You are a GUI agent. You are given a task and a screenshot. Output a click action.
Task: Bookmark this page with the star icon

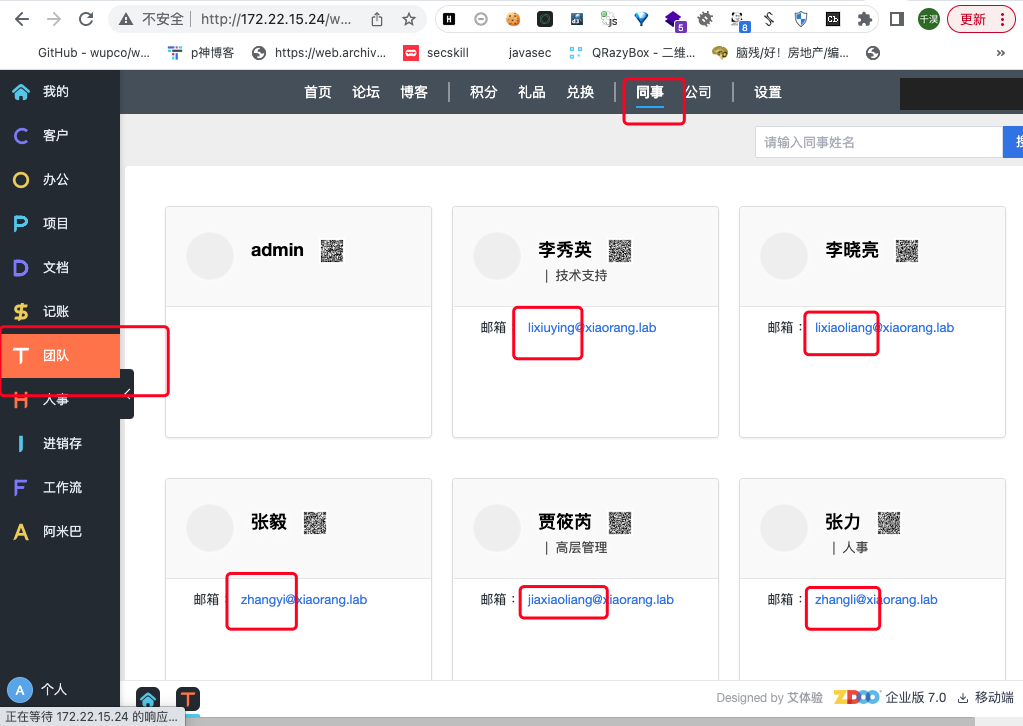pyautogui.click(x=409, y=20)
